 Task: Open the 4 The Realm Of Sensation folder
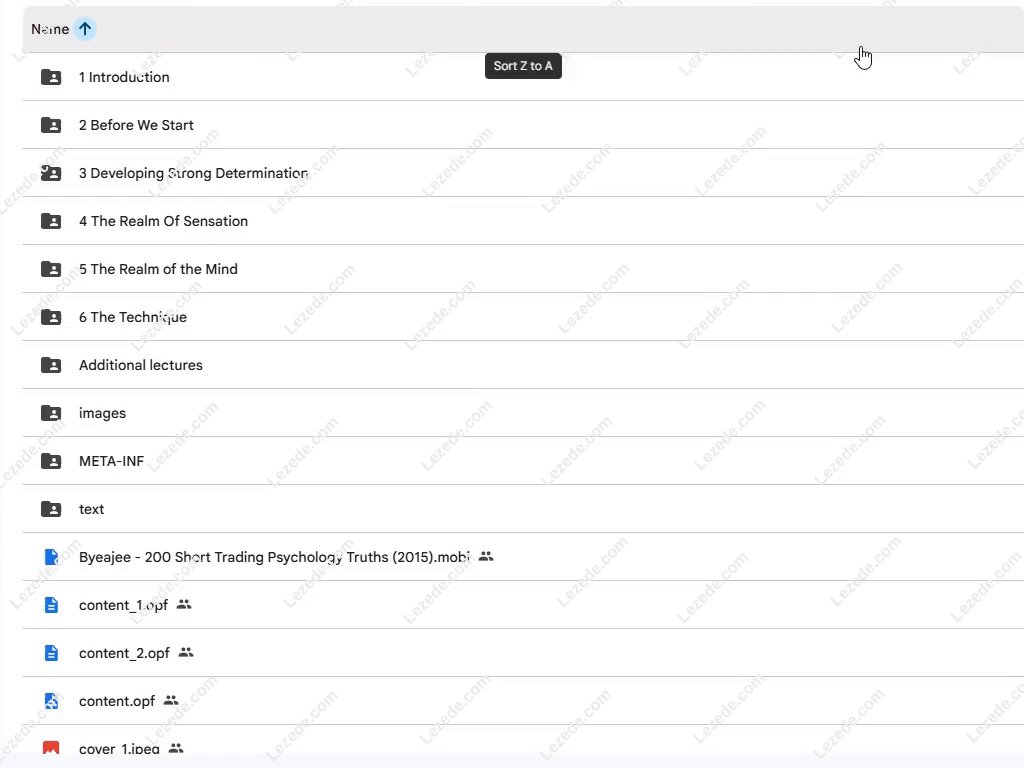163,221
